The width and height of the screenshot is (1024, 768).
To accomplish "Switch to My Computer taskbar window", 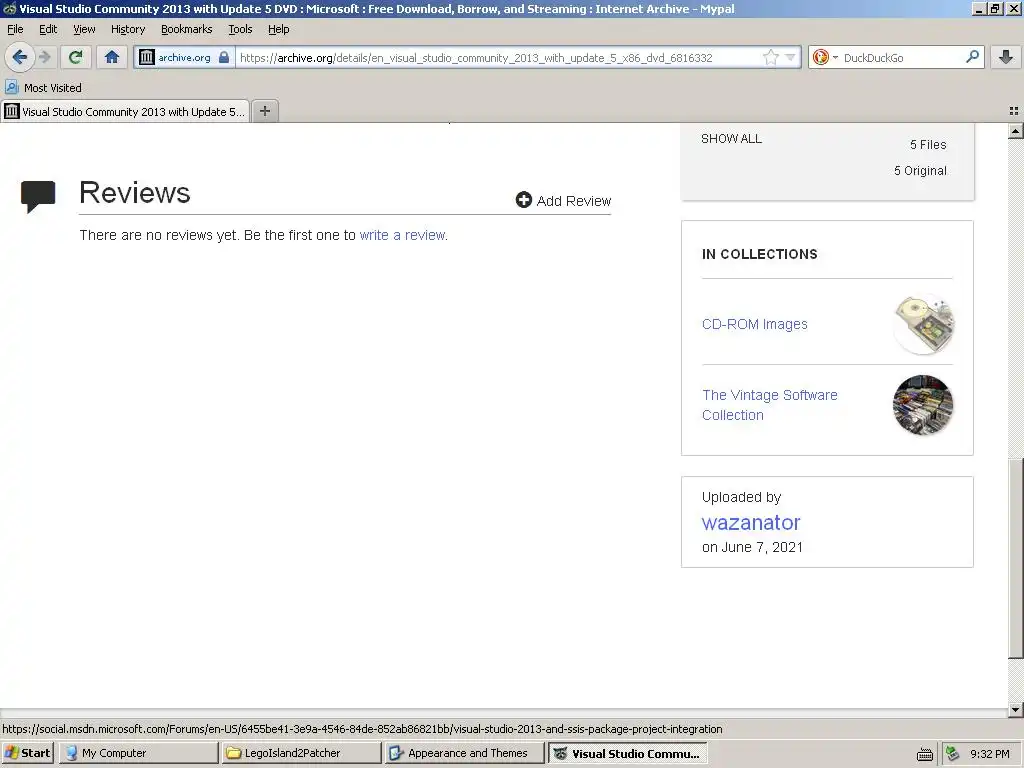I will point(139,753).
